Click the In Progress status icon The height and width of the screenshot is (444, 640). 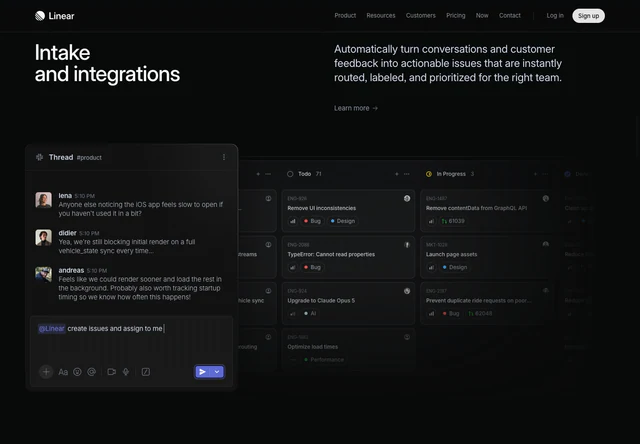pyautogui.click(x=429, y=174)
